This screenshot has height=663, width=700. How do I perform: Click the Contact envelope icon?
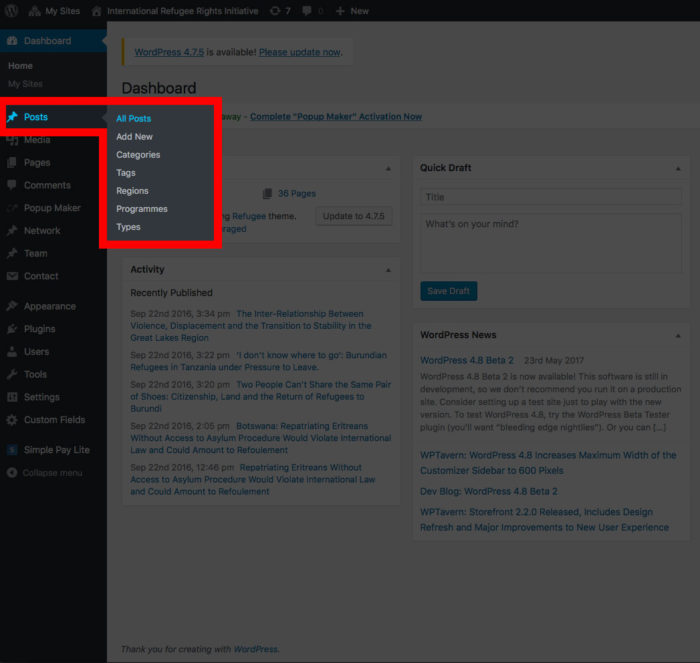[x=12, y=276]
